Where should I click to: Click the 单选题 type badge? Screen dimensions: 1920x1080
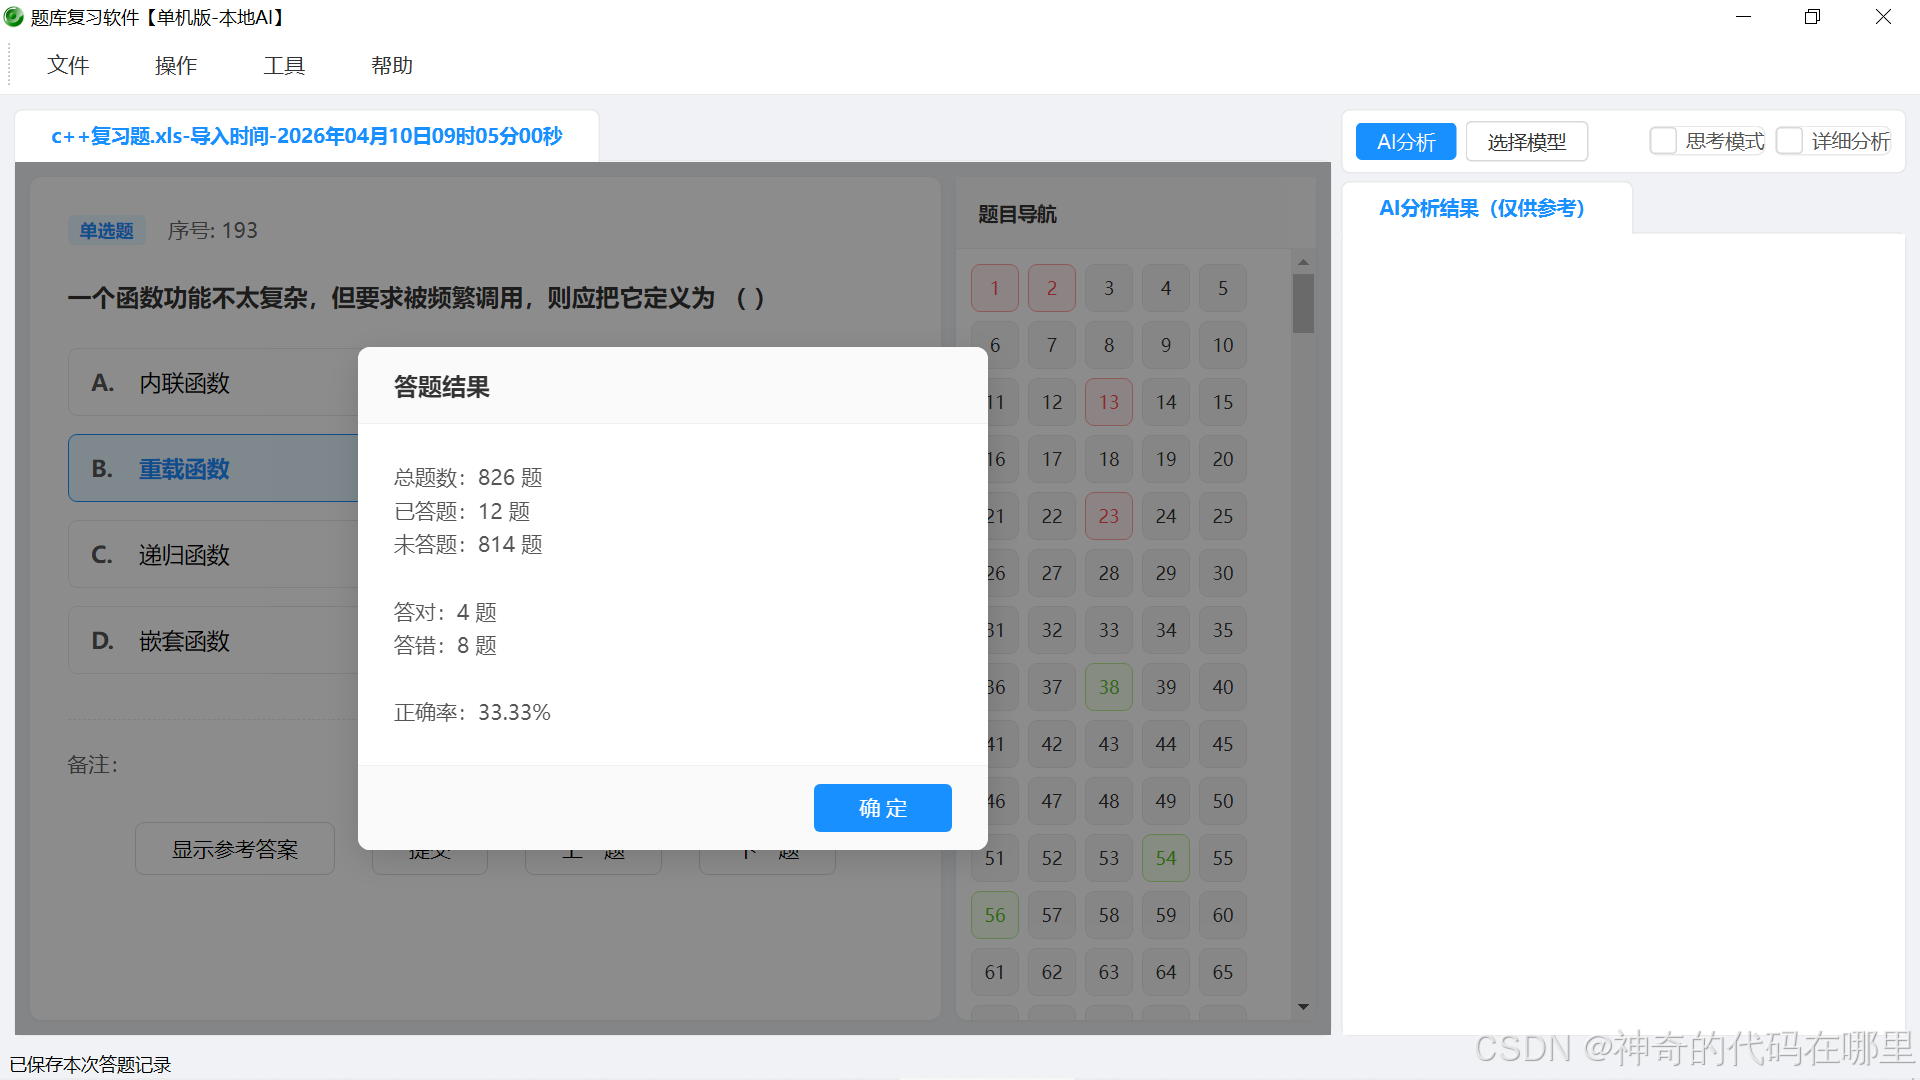[x=107, y=231]
